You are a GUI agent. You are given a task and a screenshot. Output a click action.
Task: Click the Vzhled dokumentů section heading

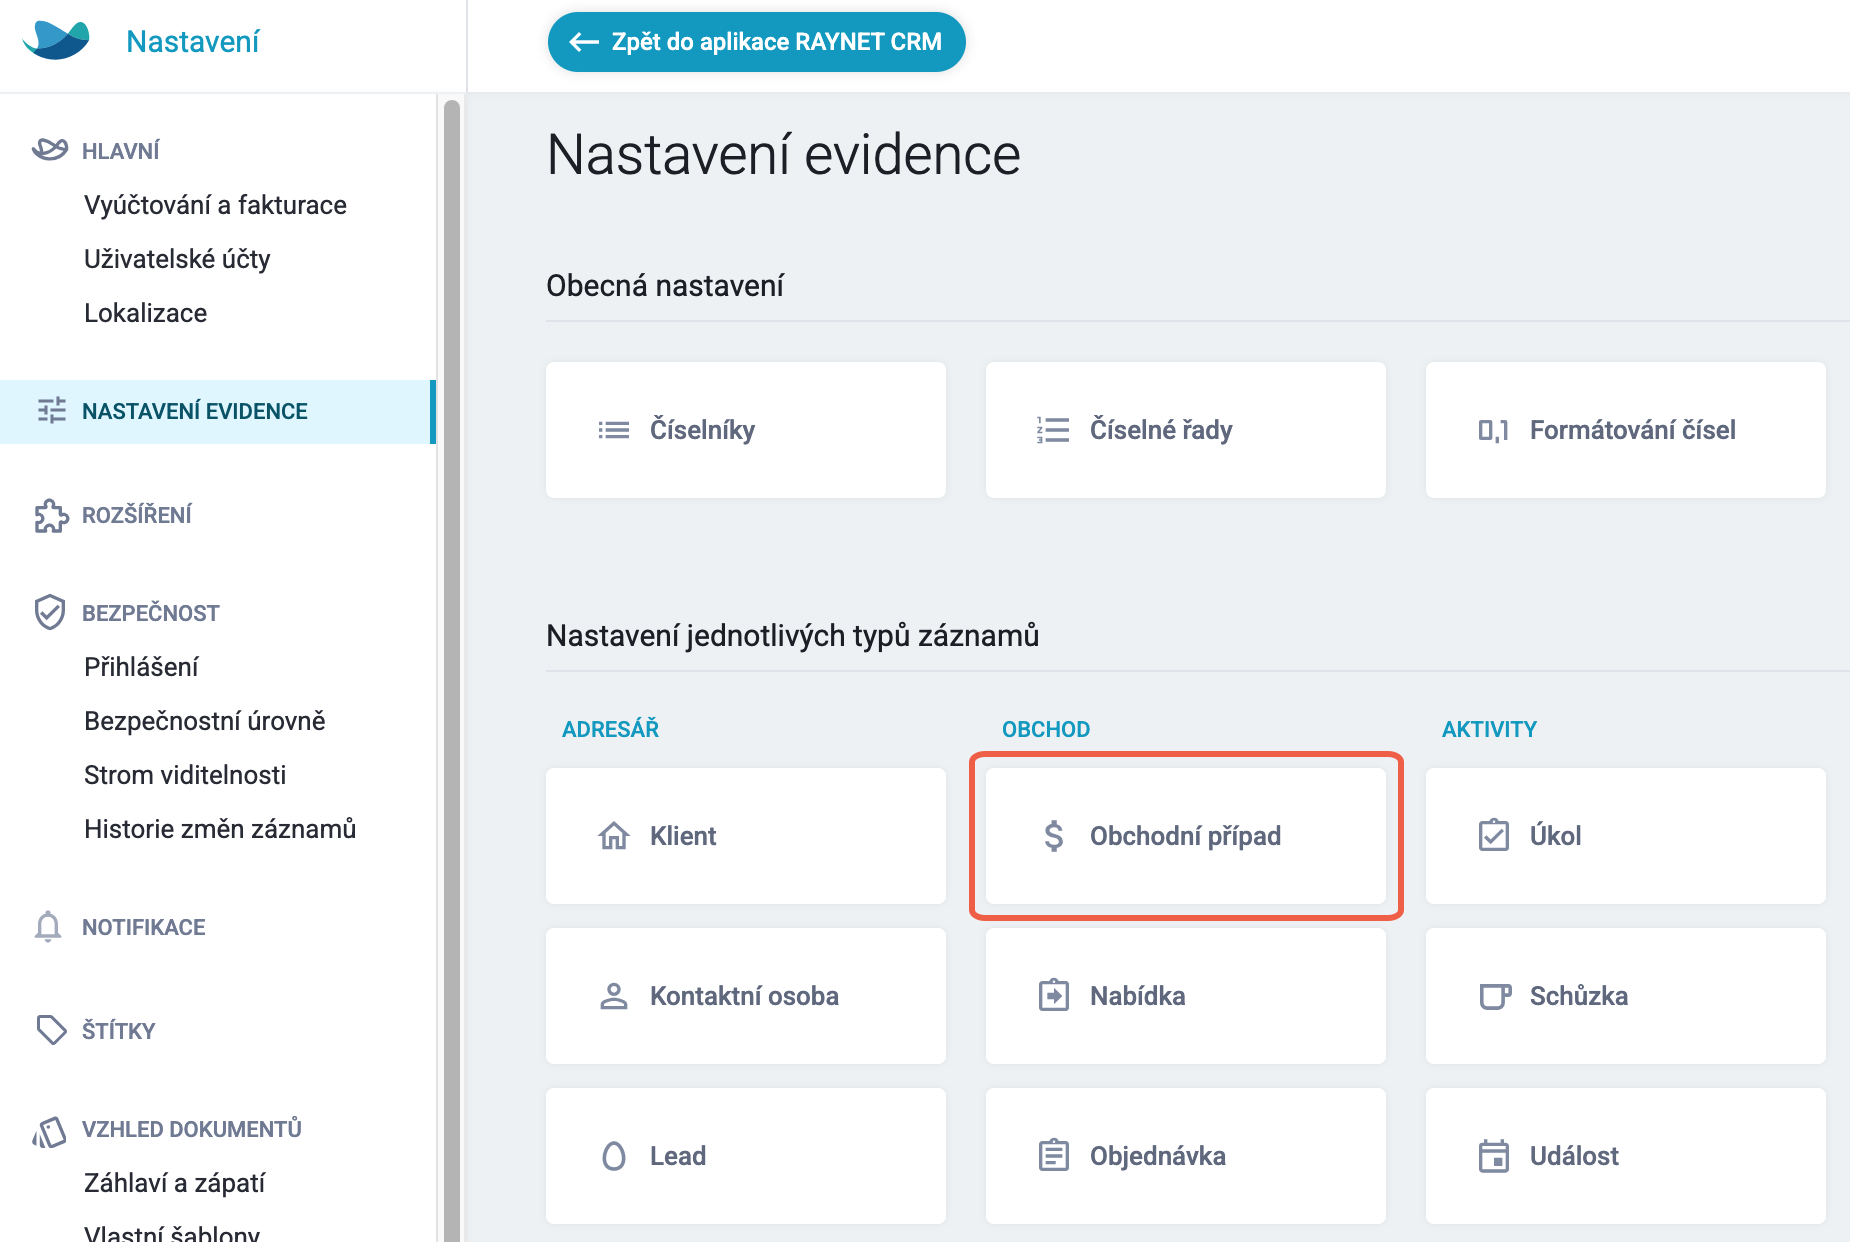(x=192, y=1129)
